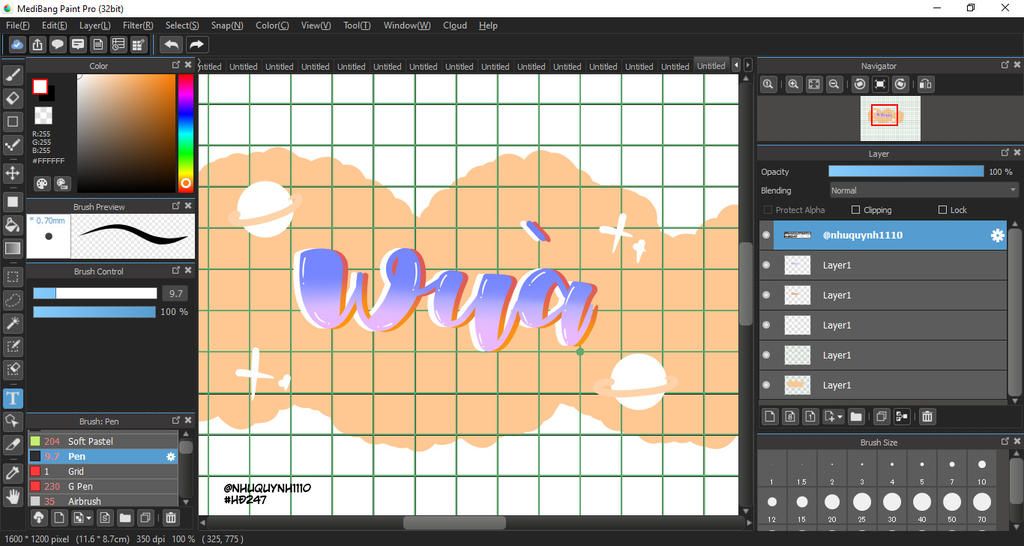Zoom out using Navigator minus magnifier

(833, 84)
